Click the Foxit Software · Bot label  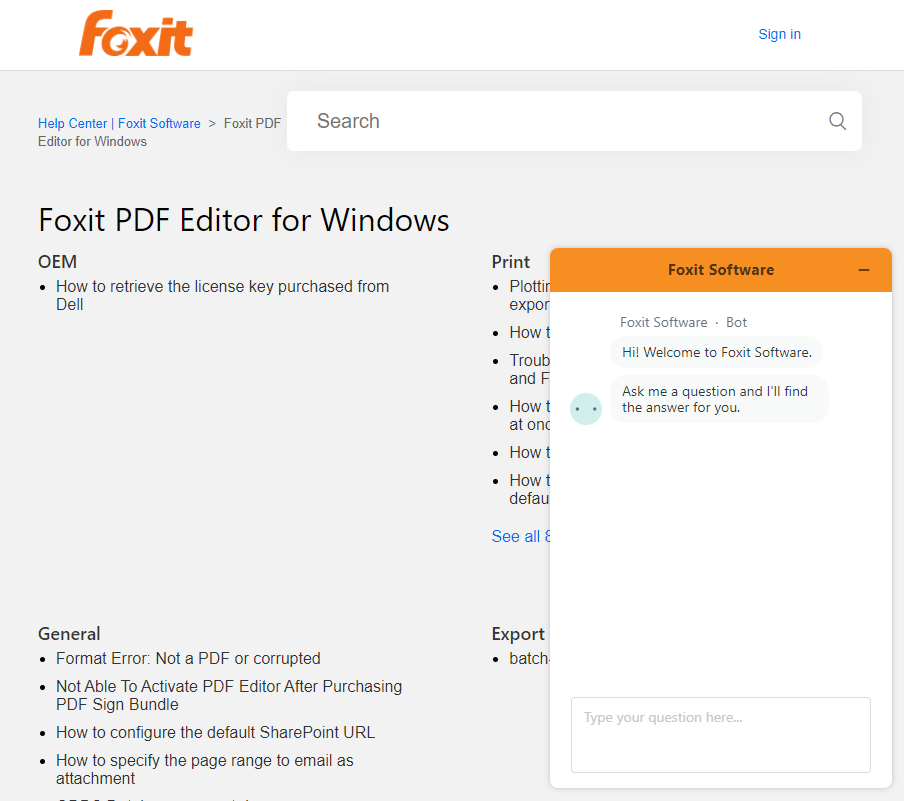tap(683, 322)
